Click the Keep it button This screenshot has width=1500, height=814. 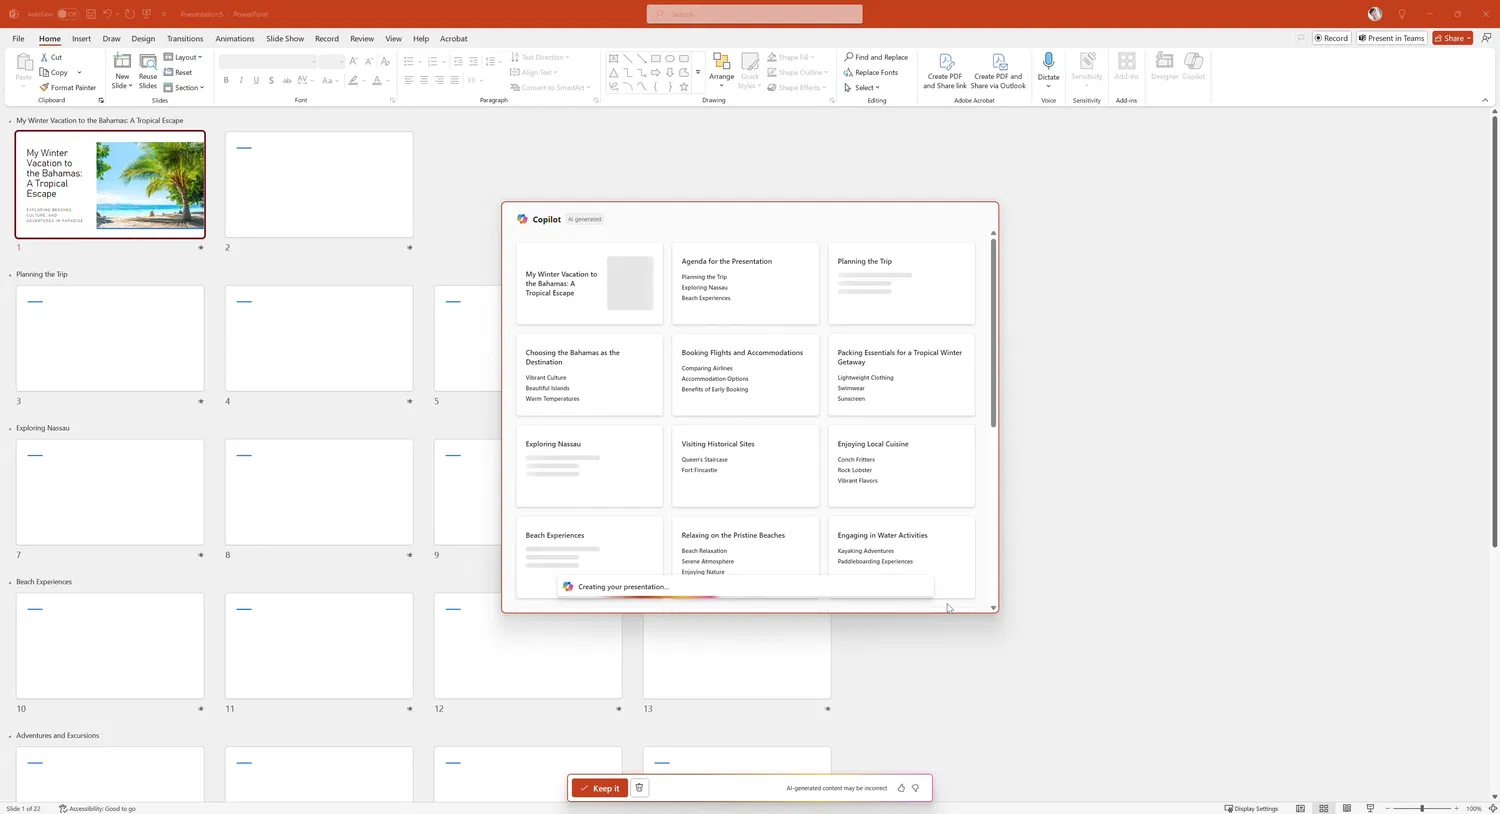click(x=600, y=788)
